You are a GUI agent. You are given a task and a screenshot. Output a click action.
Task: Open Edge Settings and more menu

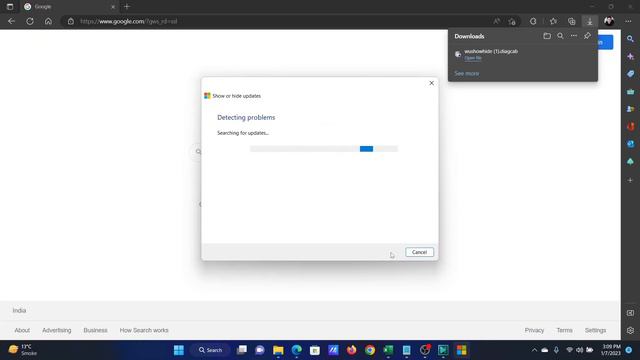(628, 21)
